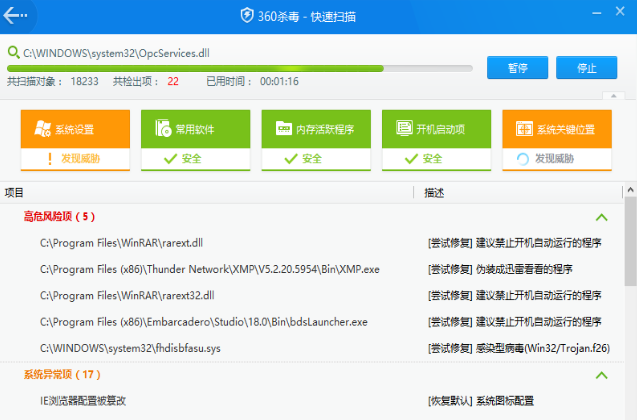637x420 pixels.
Task: Select the IE浏览器配置被篡改 entry
Action: pyautogui.click(x=83, y=400)
